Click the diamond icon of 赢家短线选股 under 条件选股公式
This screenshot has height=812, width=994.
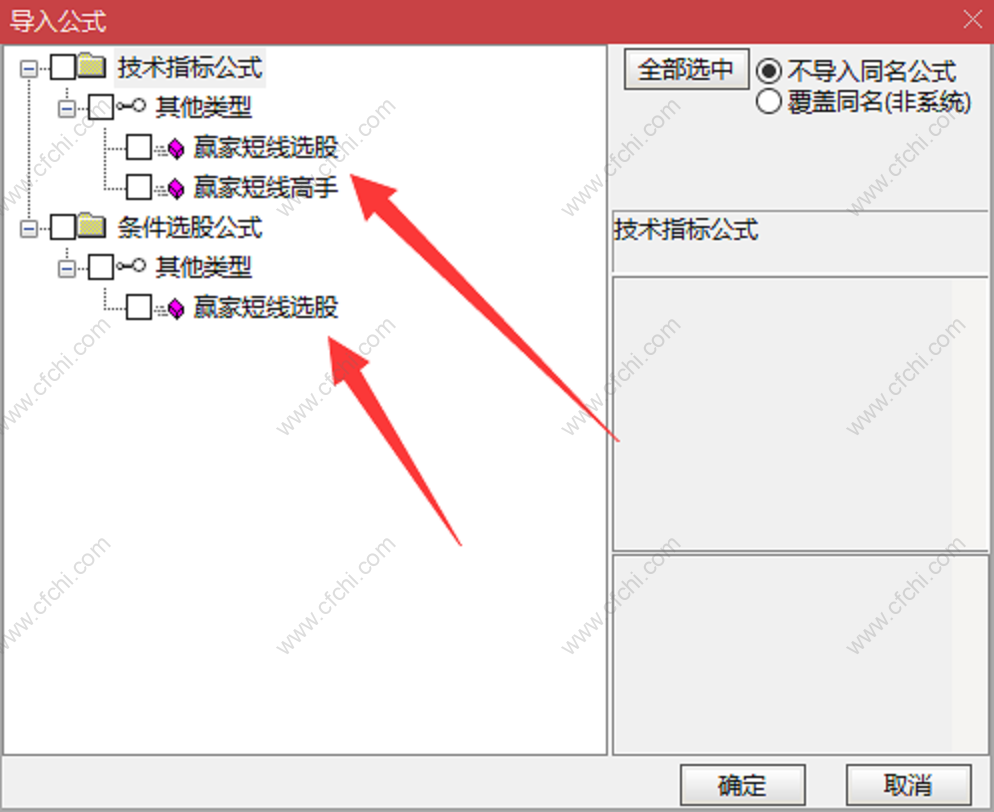[176, 307]
